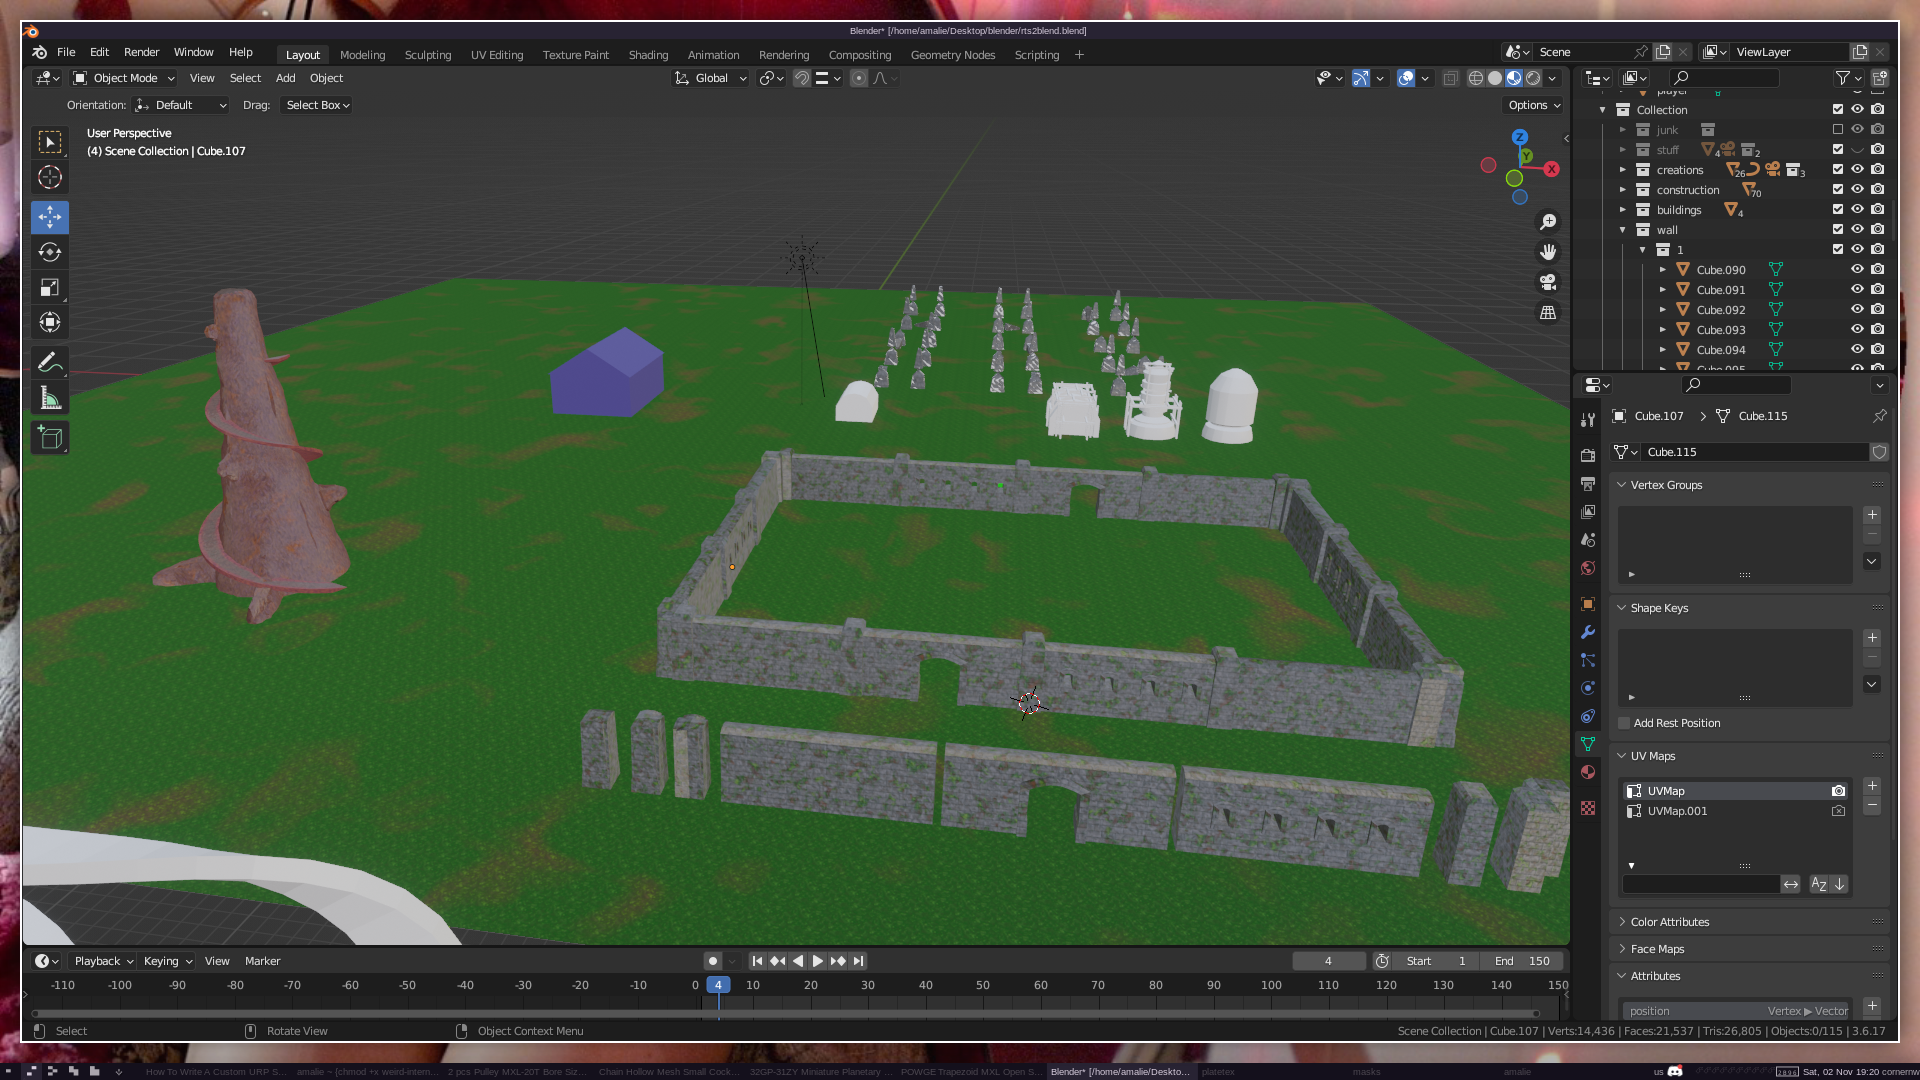The image size is (1920, 1080).
Task: Open the Material properties tab
Action: (1588, 772)
